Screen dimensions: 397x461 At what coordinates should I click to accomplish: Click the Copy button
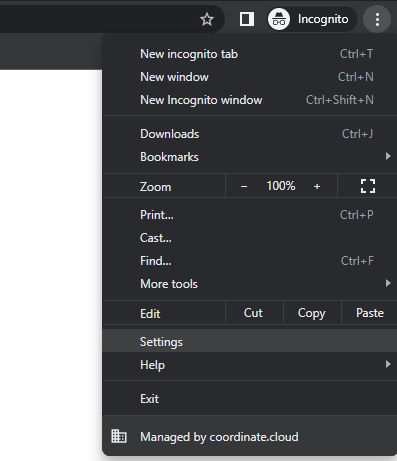[312, 313]
